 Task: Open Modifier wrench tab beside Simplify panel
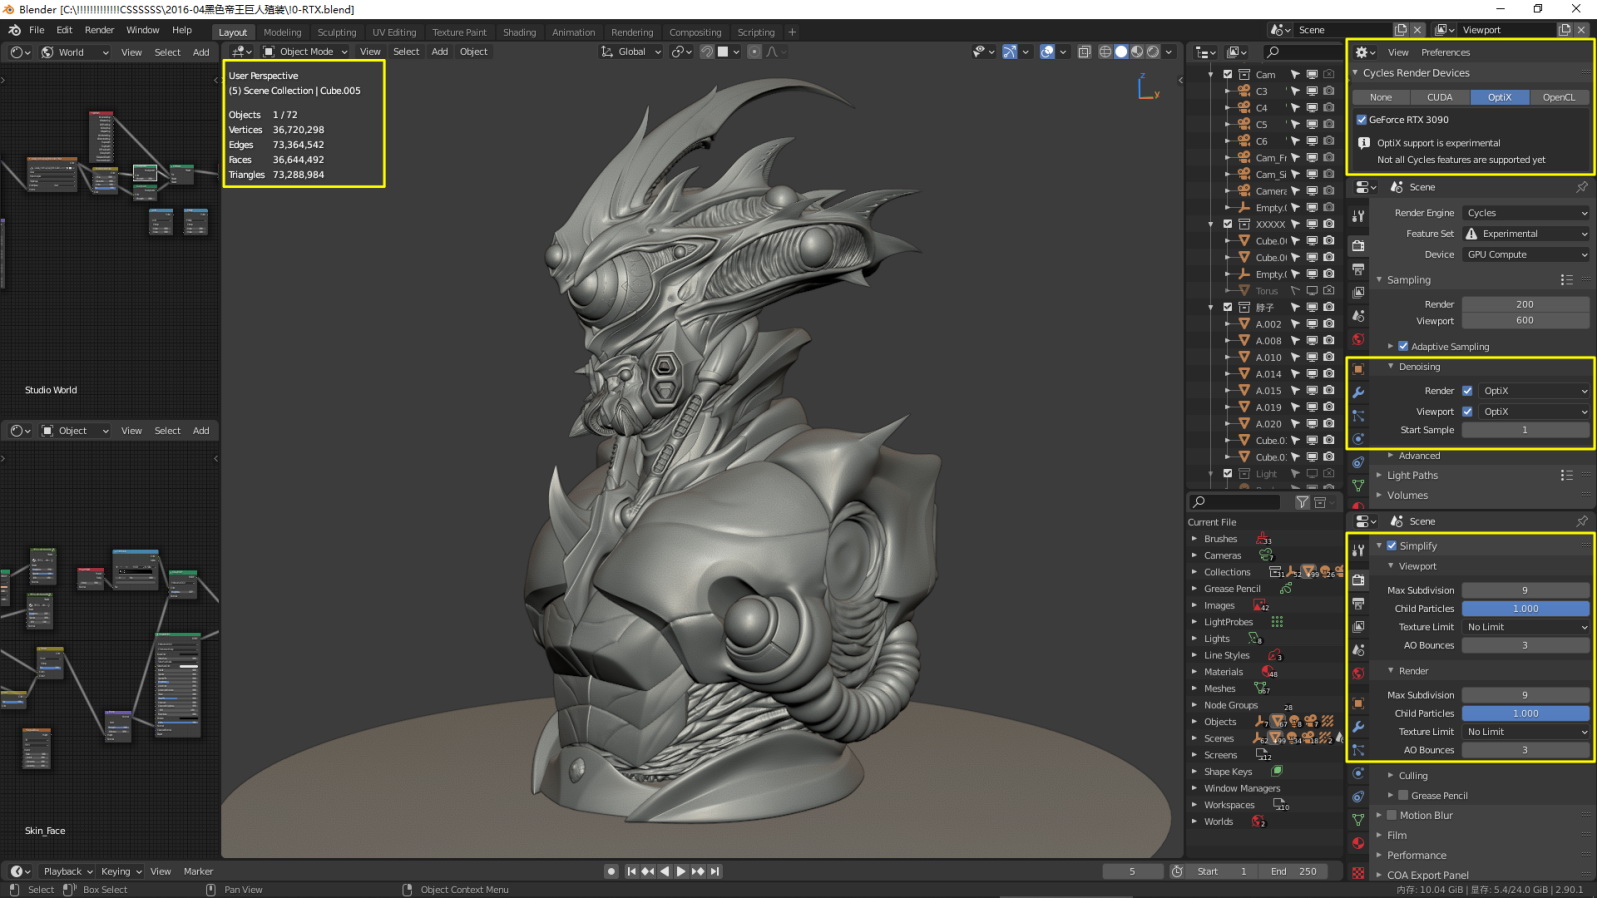point(1358,727)
